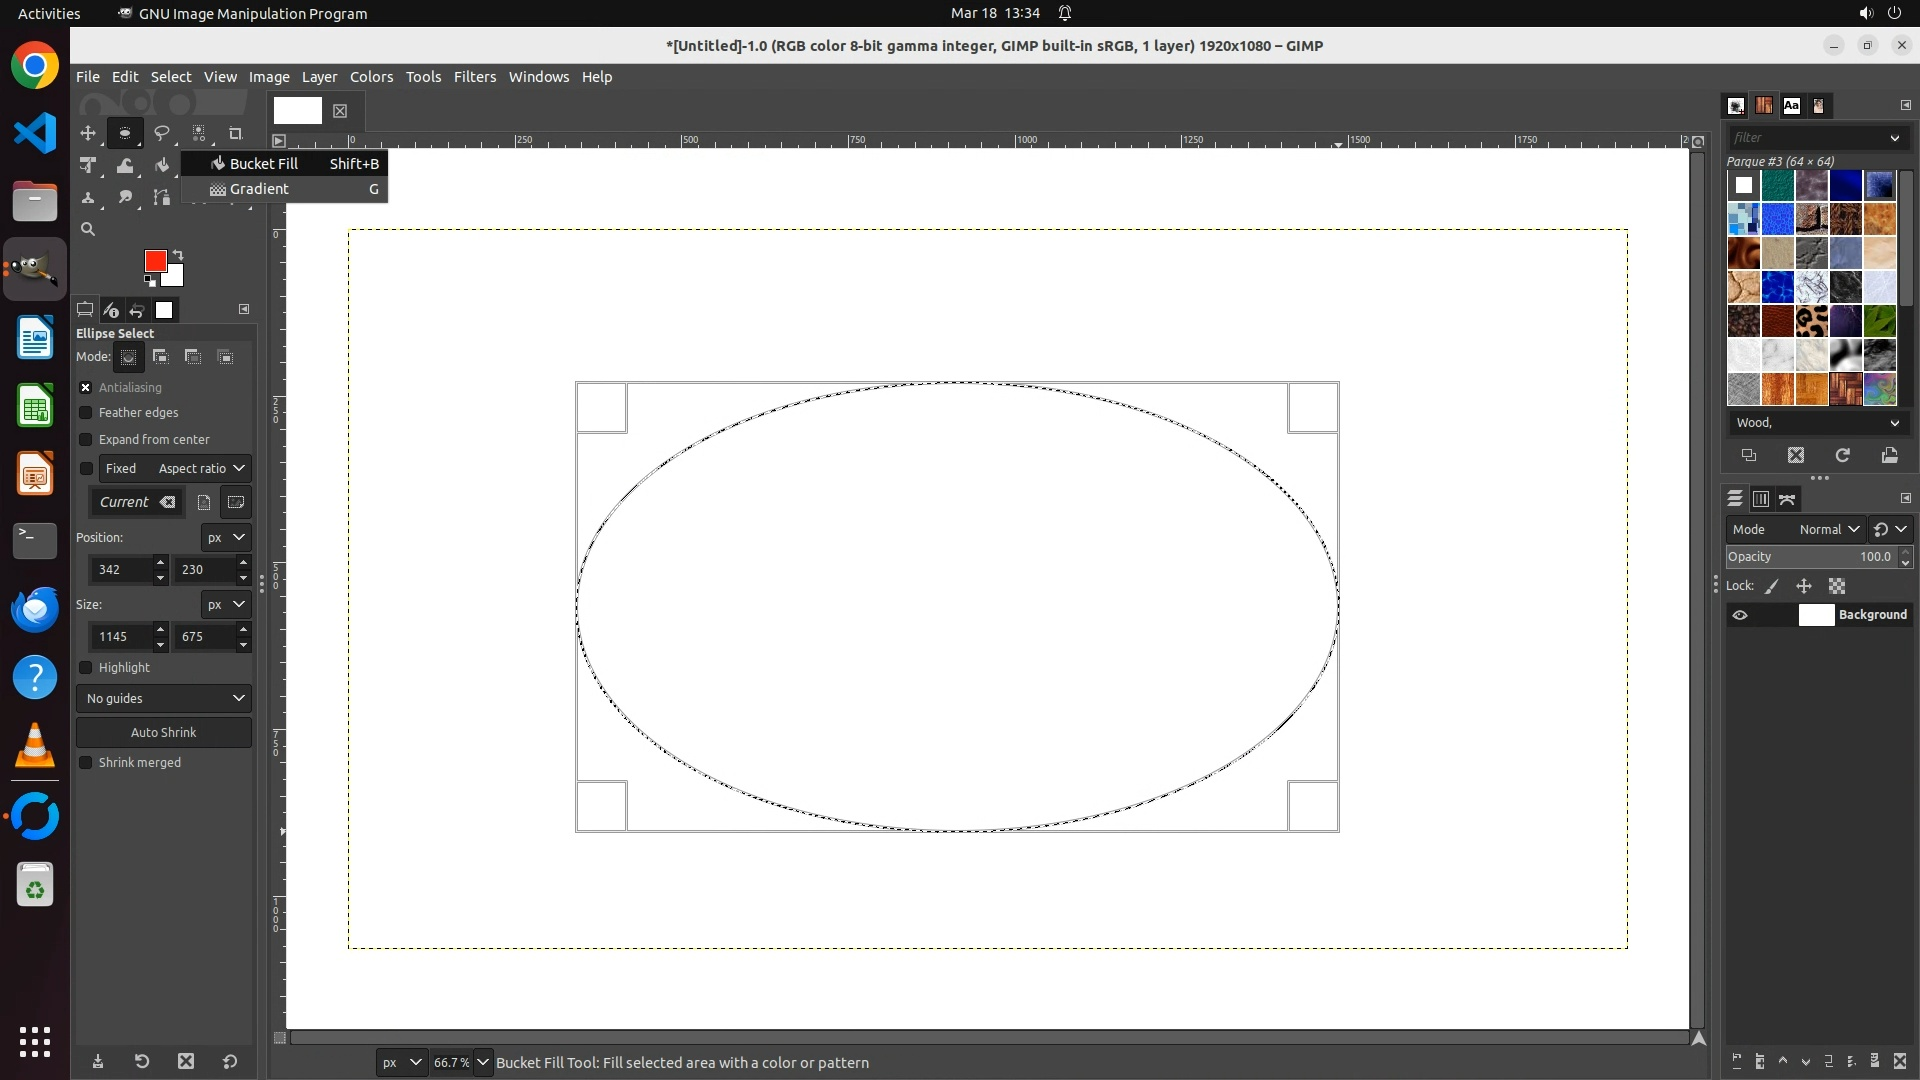The height and width of the screenshot is (1080, 1920).
Task: Hide the Background layer via eye icon
Action: pyautogui.click(x=1740, y=615)
